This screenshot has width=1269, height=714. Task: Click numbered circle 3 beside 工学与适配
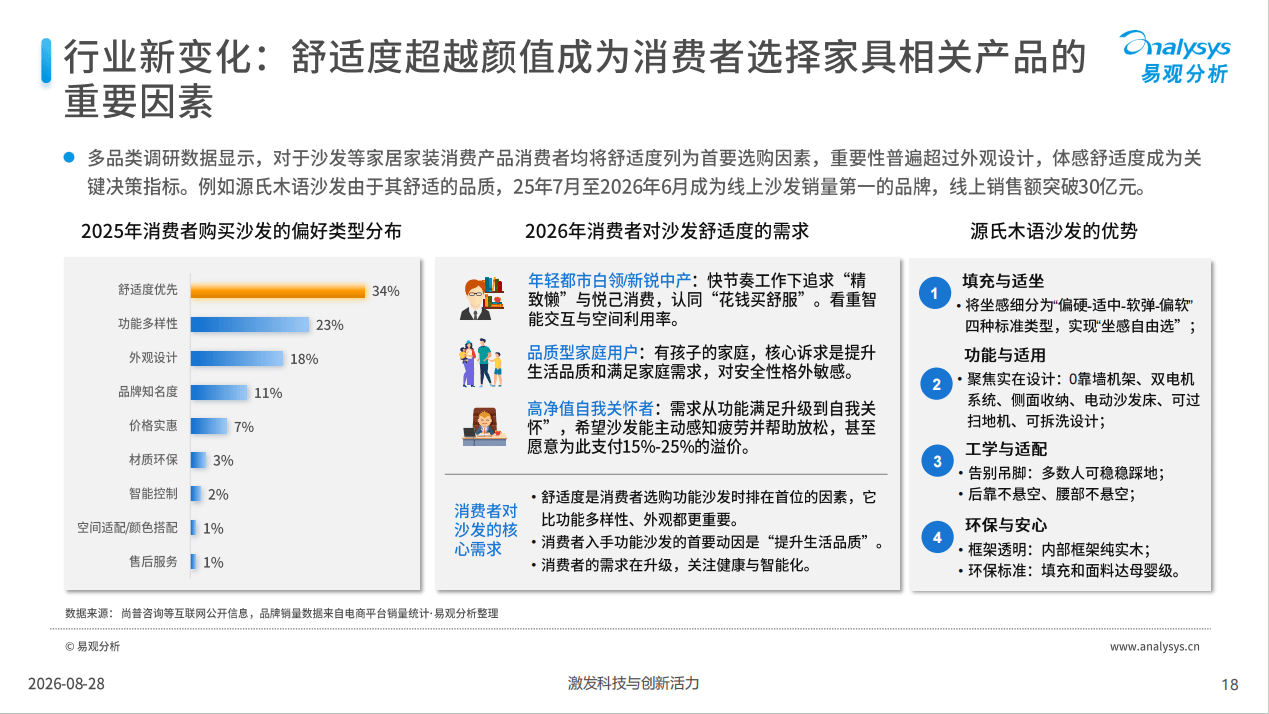(937, 461)
